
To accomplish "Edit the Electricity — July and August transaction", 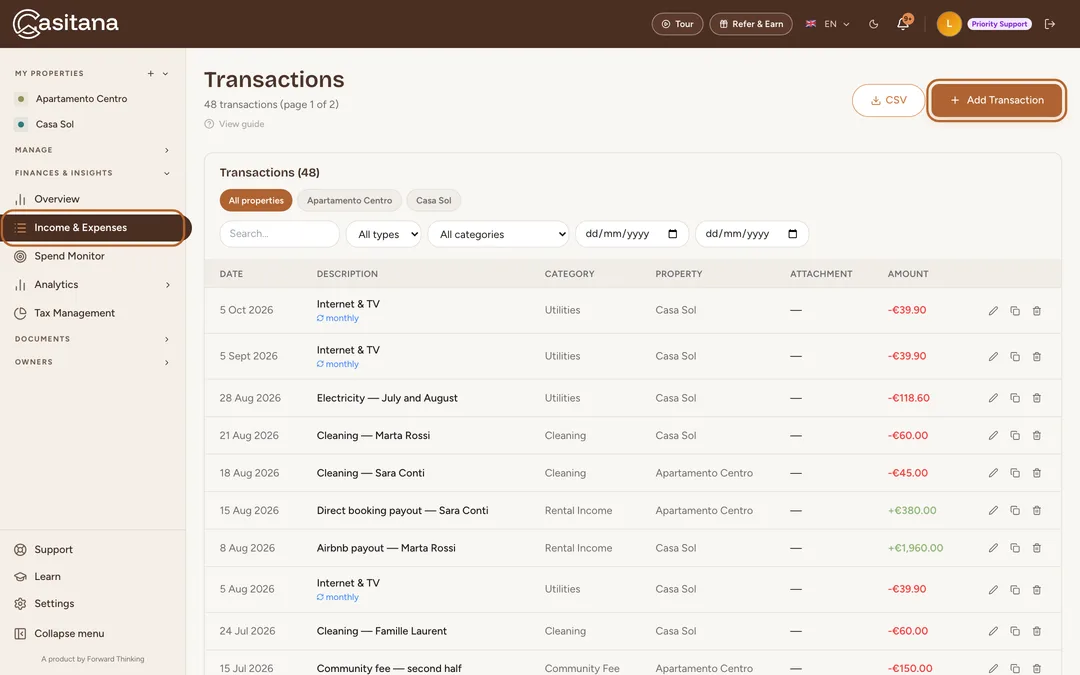I will pyautogui.click(x=993, y=398).
